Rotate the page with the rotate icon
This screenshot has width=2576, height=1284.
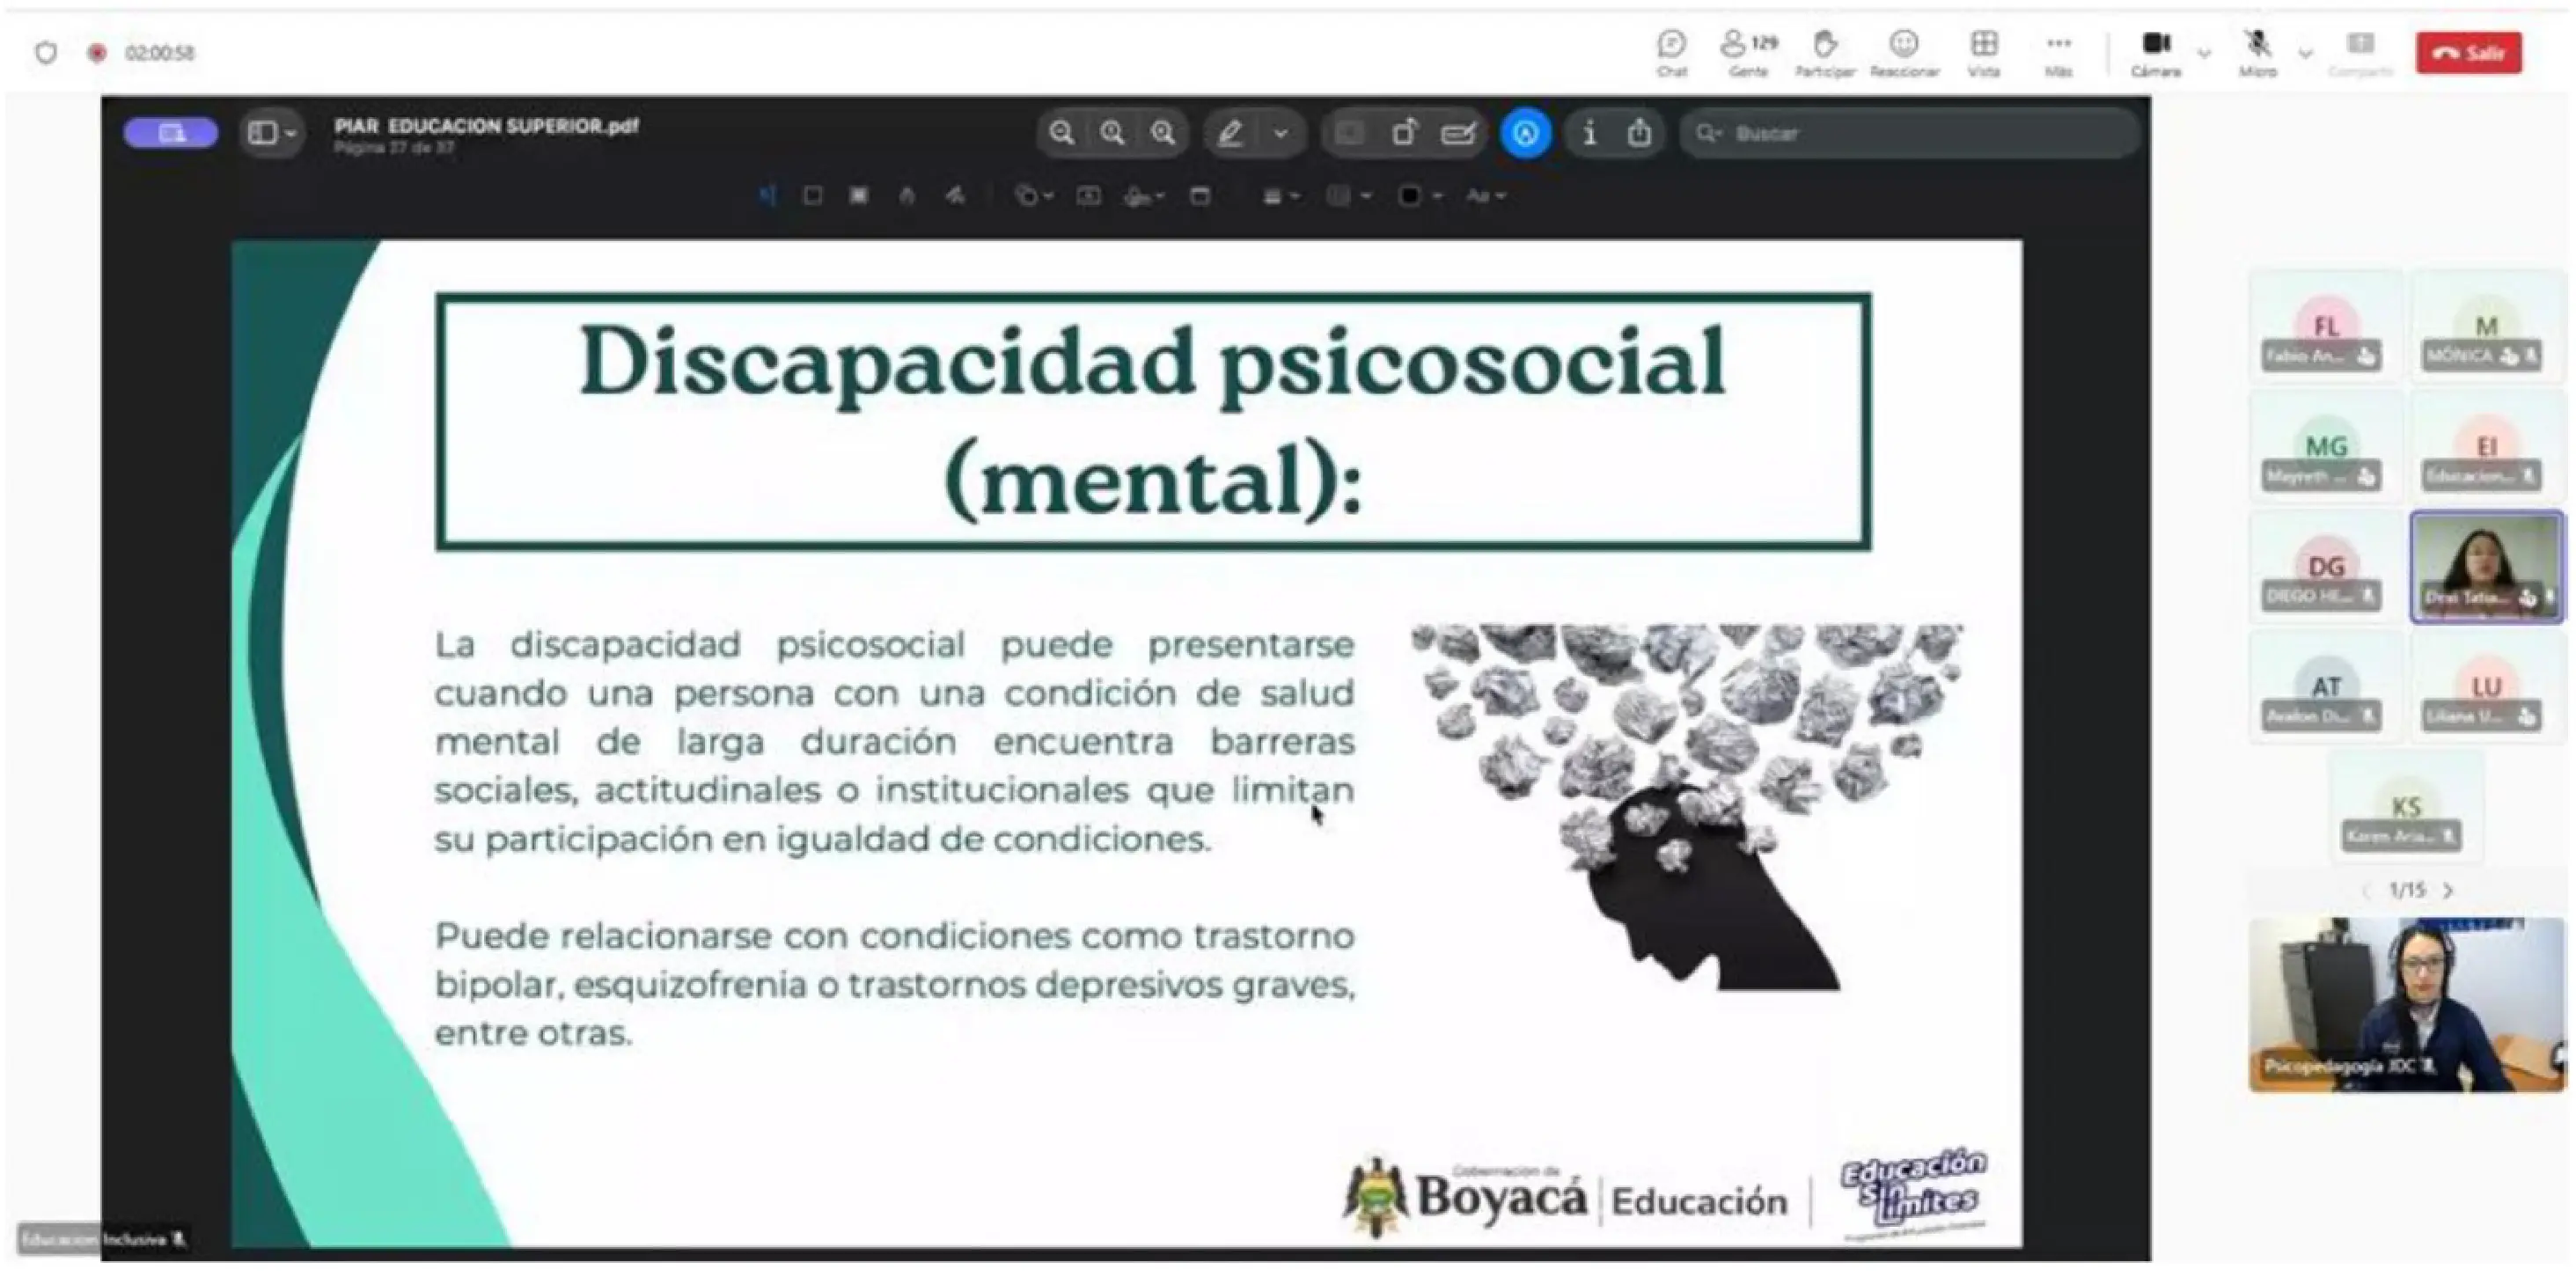[1404, 133]
